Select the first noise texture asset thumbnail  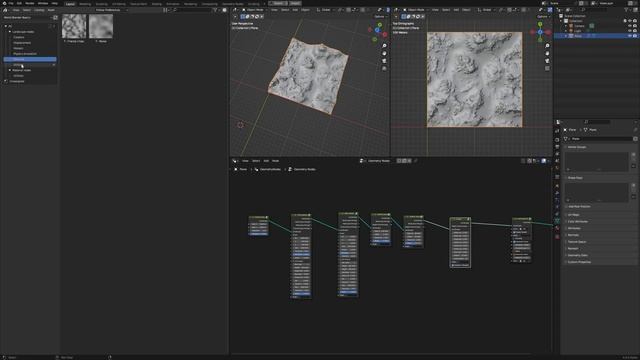[74, 26]
